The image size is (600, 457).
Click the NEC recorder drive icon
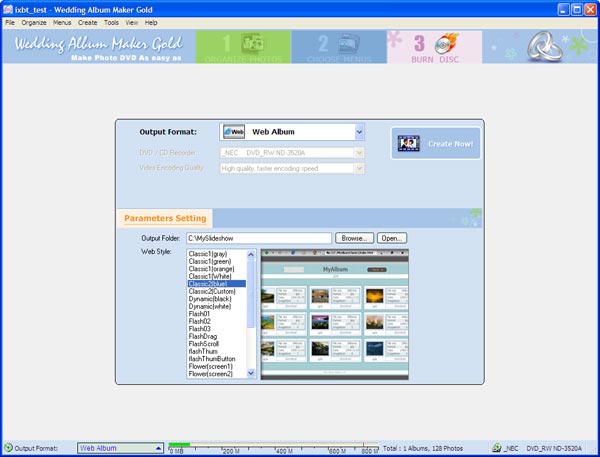point(497,448)
